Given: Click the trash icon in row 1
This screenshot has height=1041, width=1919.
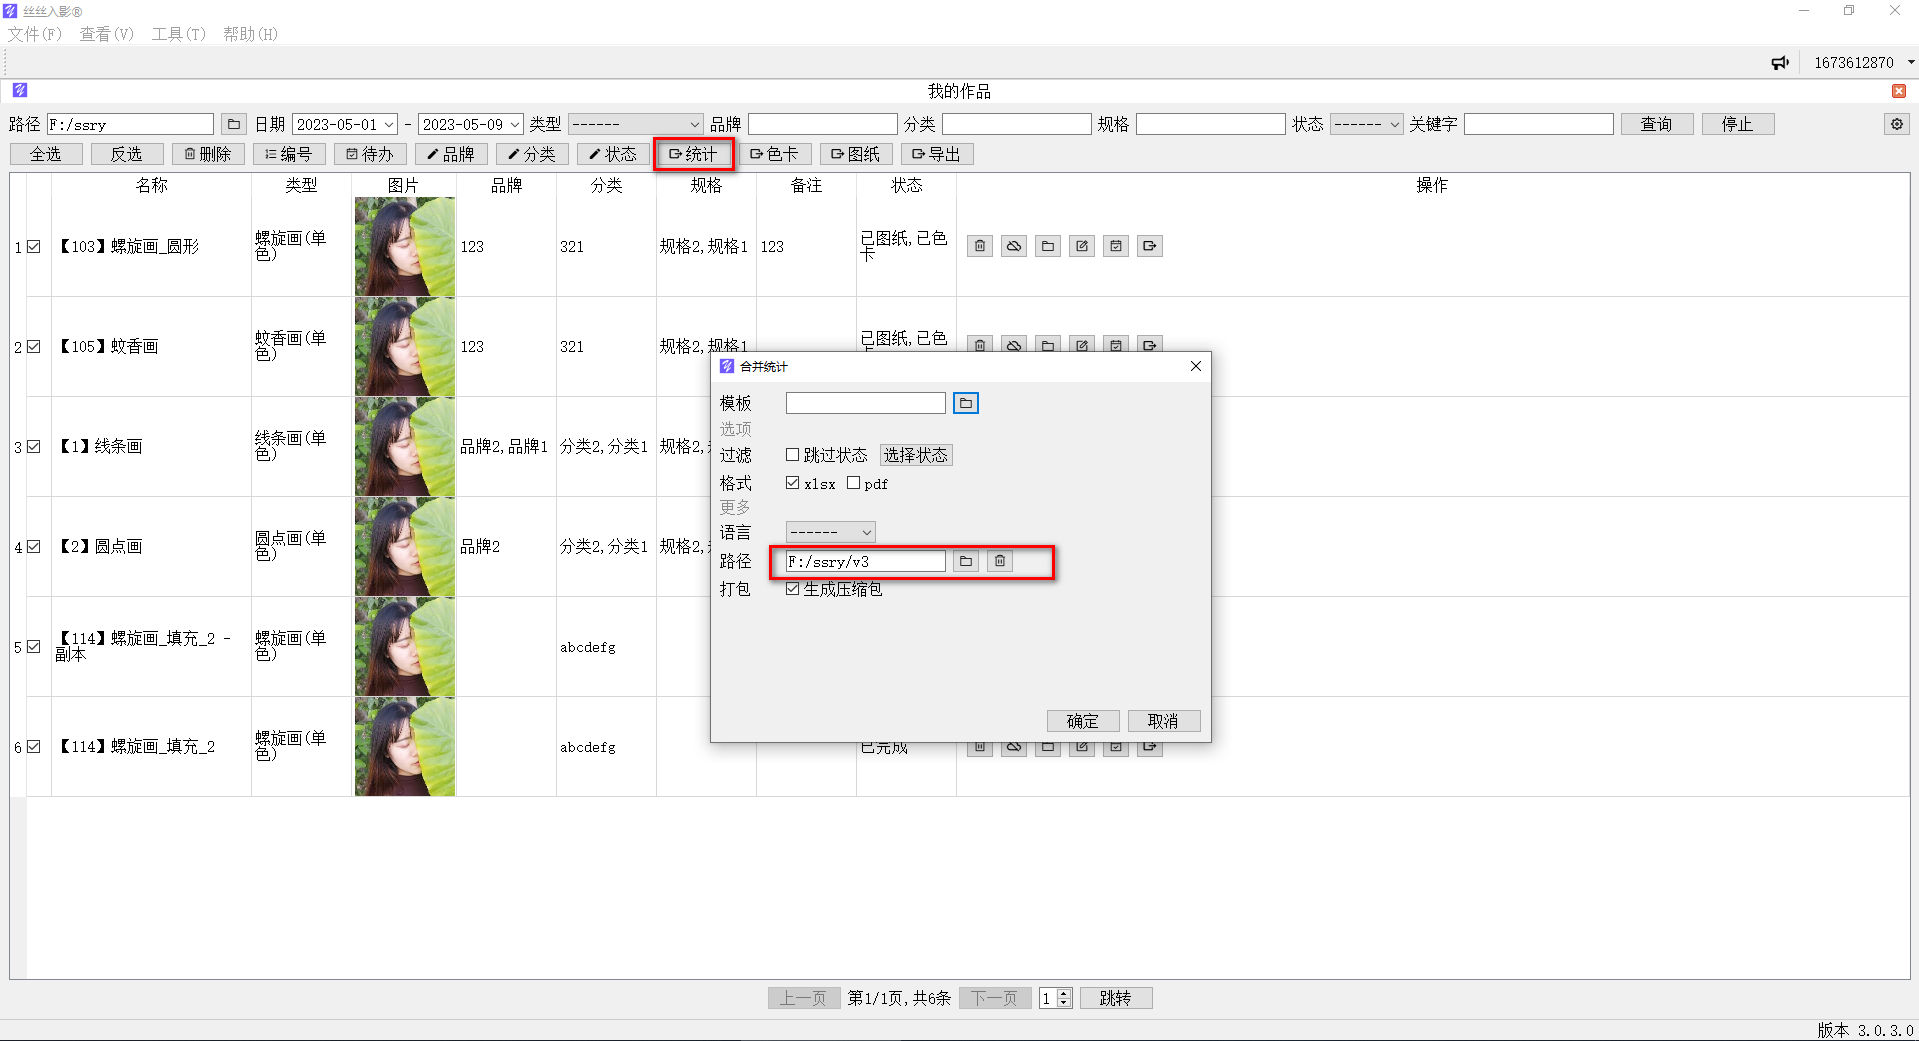Looking at the screenshot, I should coord(980,246).
